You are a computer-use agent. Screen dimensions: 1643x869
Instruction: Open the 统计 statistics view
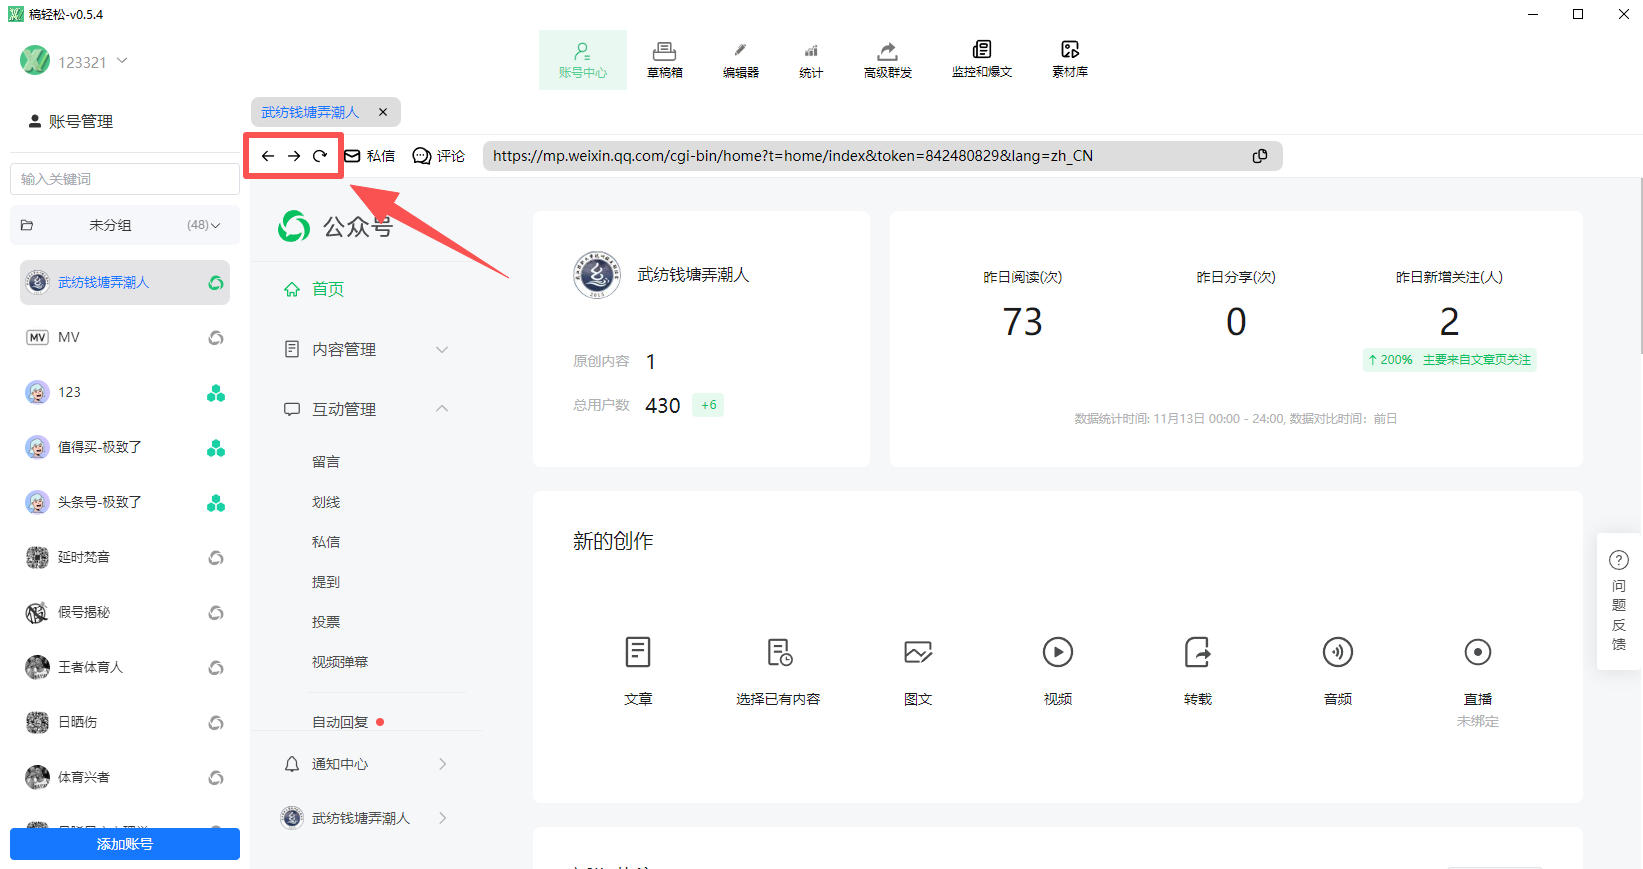811,59
